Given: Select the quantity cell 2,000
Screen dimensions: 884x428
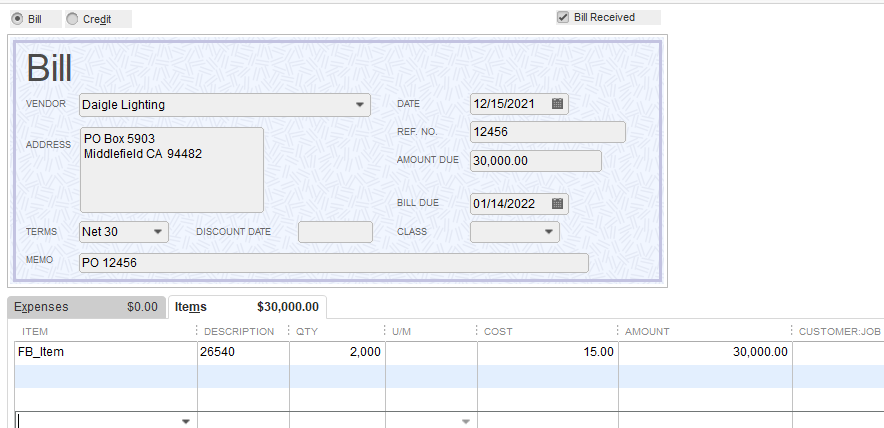Looking at the screenshot, I should 337,352.
